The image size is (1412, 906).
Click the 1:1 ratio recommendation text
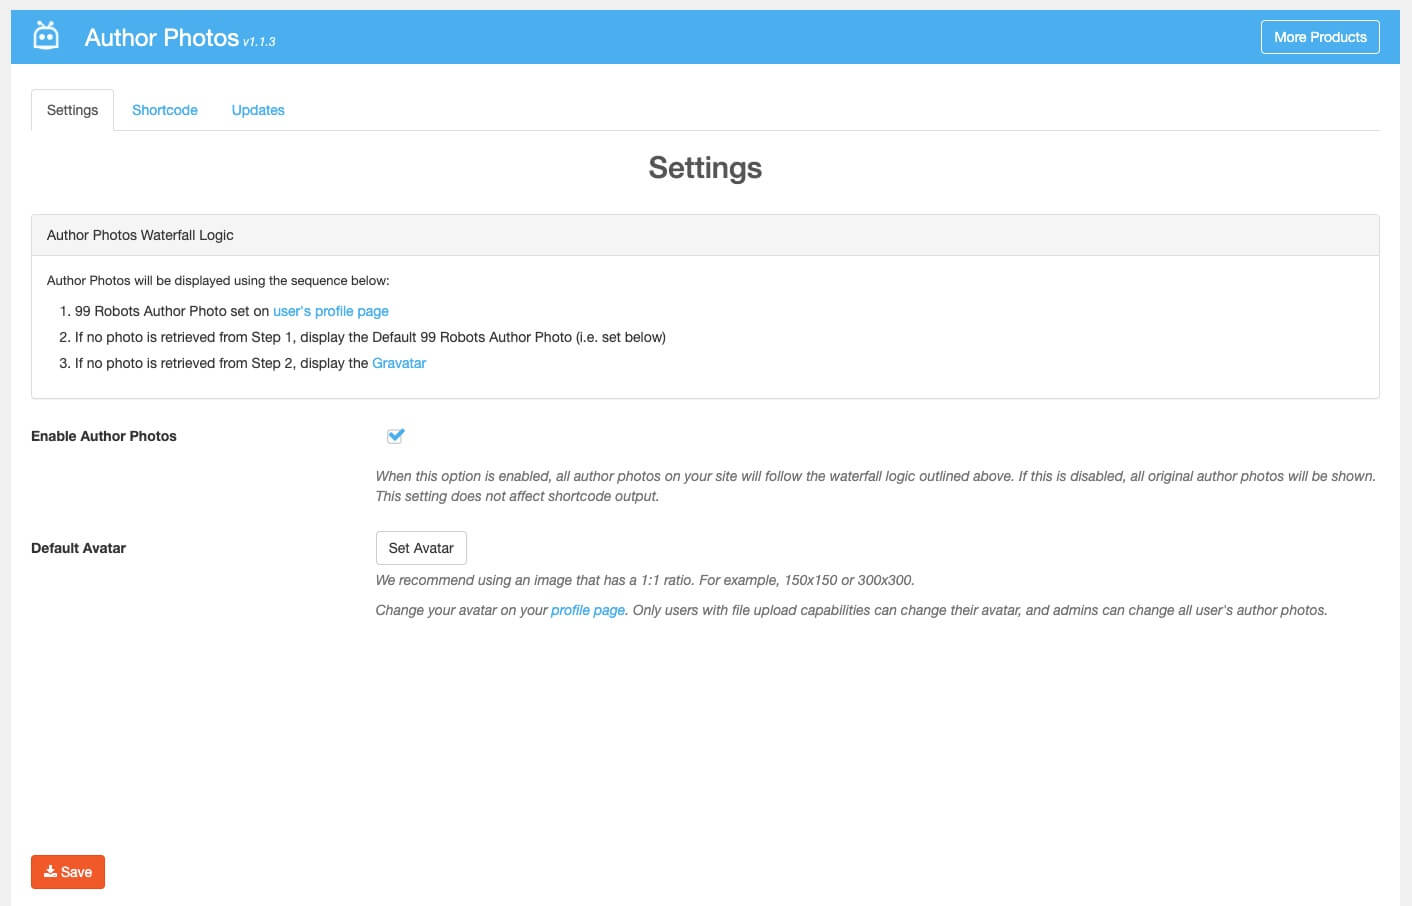[x=645, y=580]
